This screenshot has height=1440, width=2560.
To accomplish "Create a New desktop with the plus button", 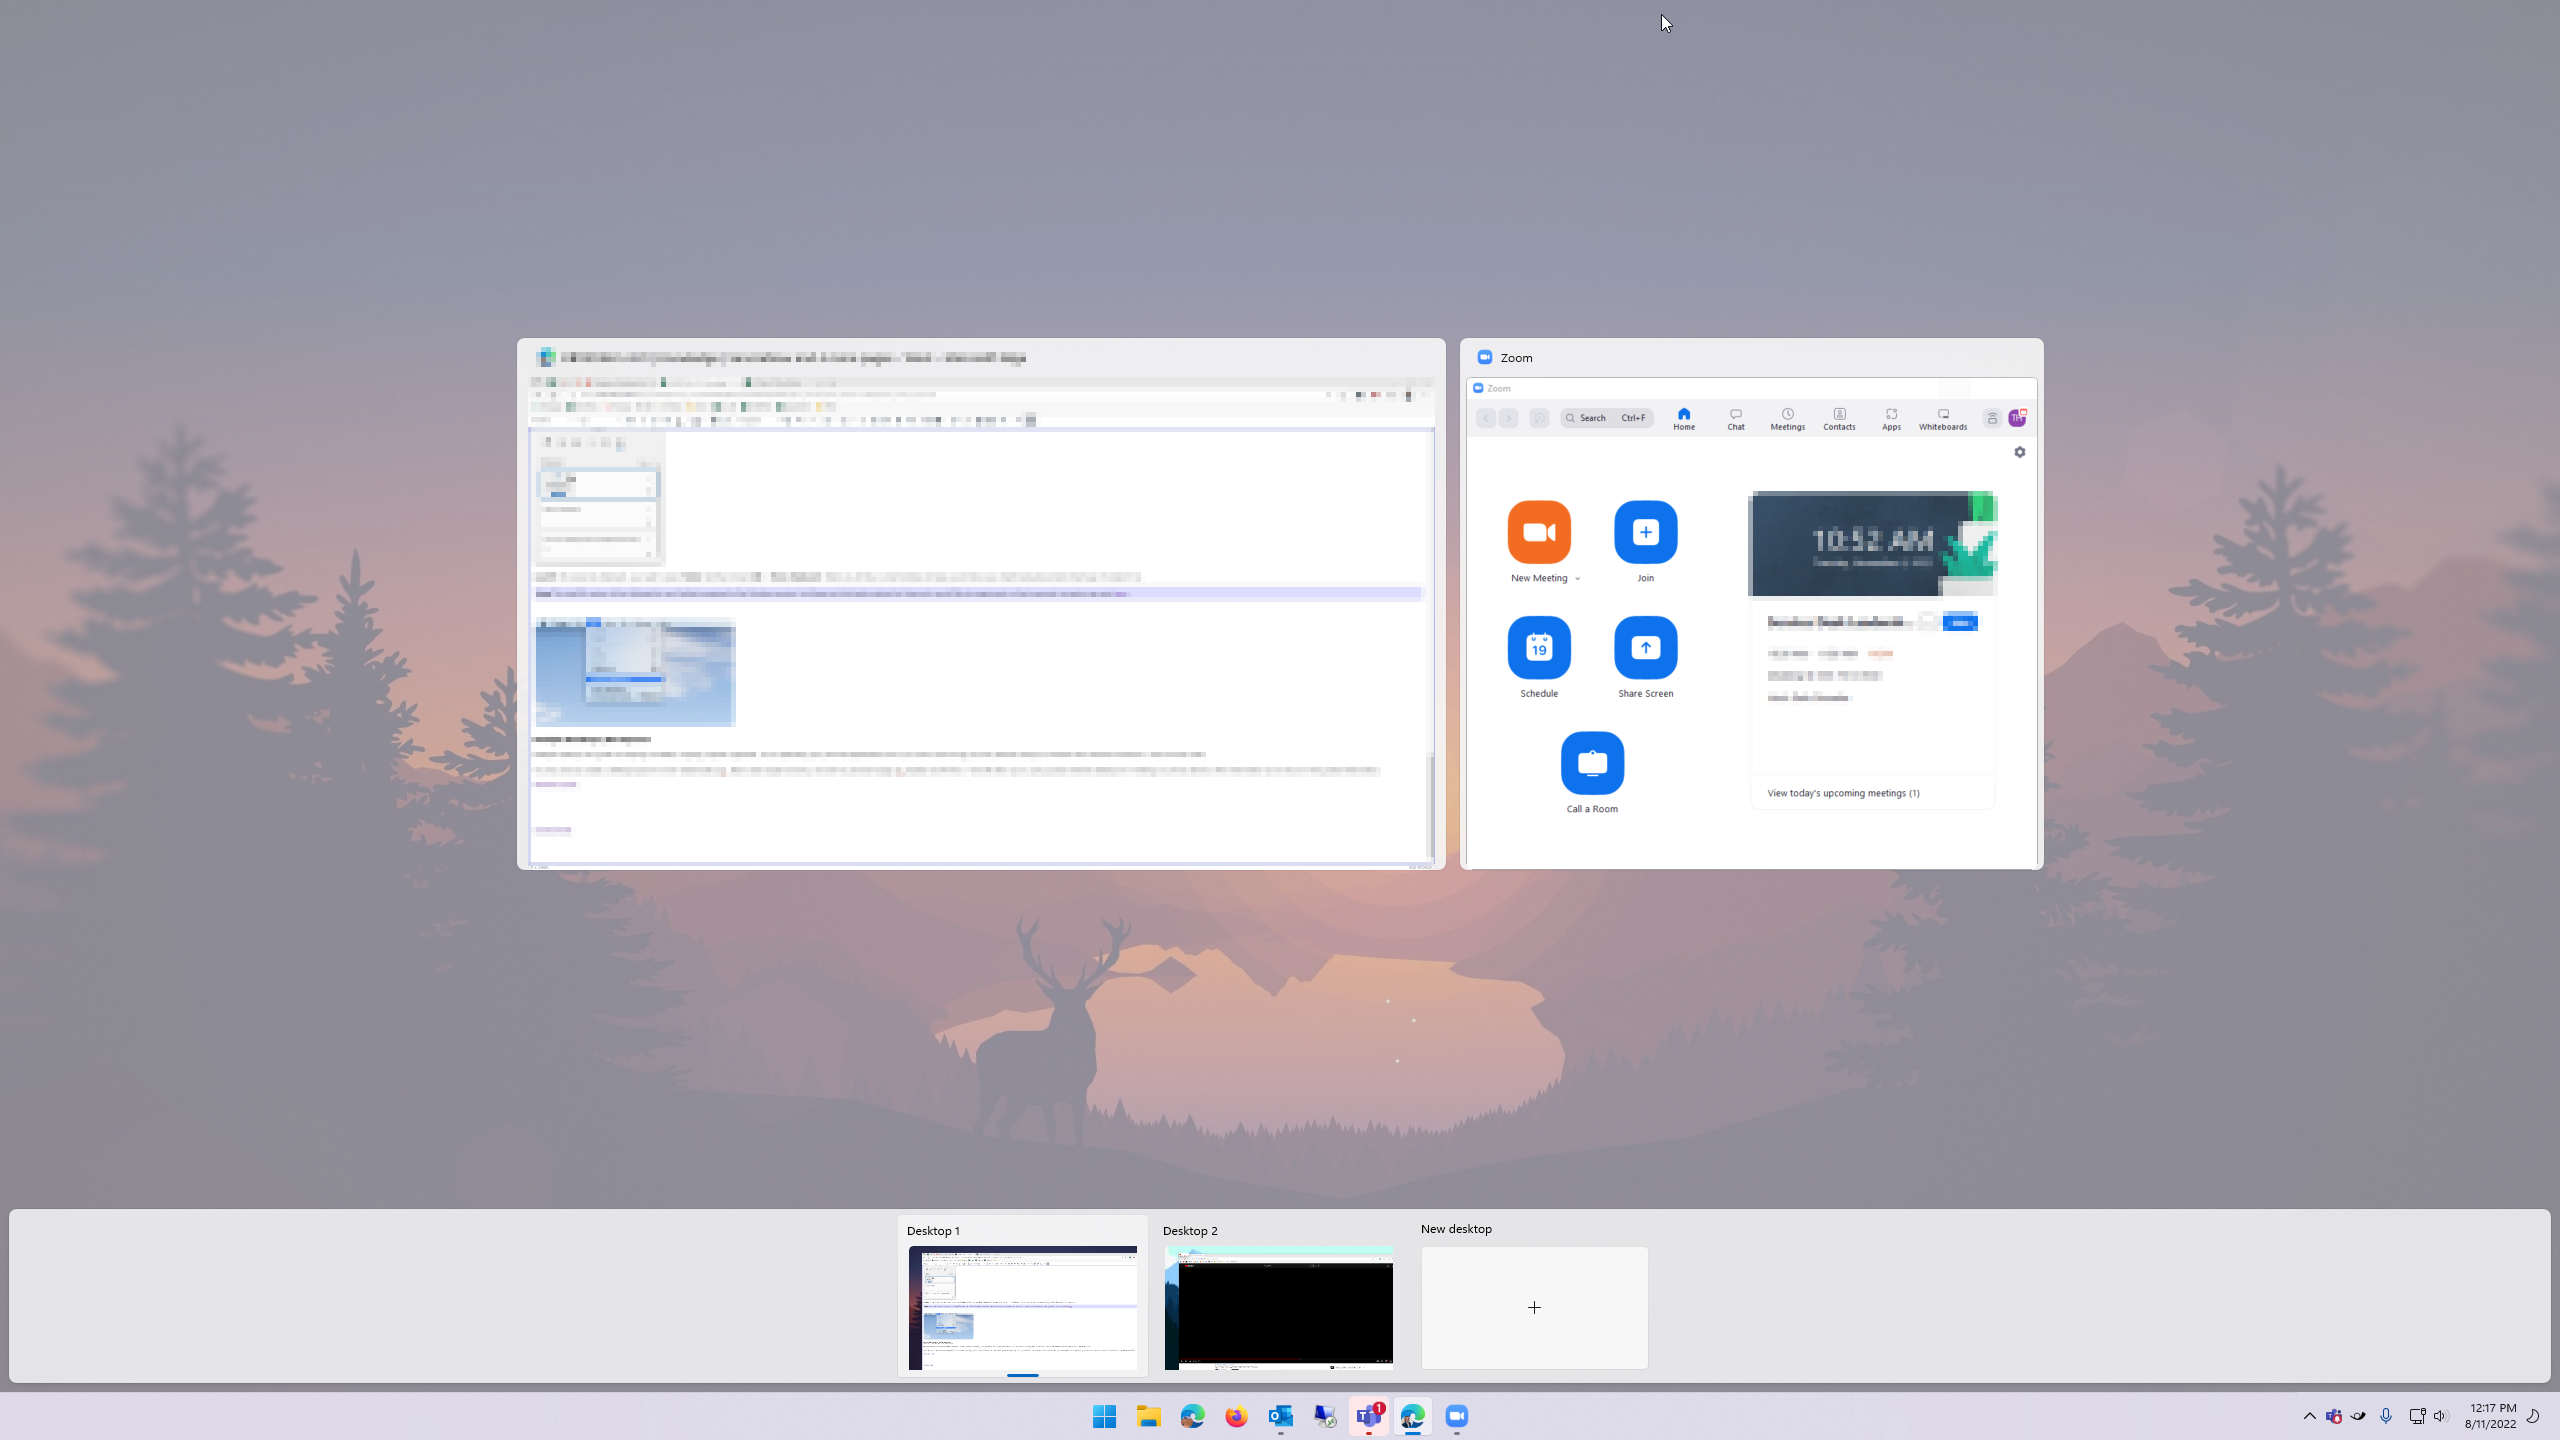I will click(1533, 1307).
